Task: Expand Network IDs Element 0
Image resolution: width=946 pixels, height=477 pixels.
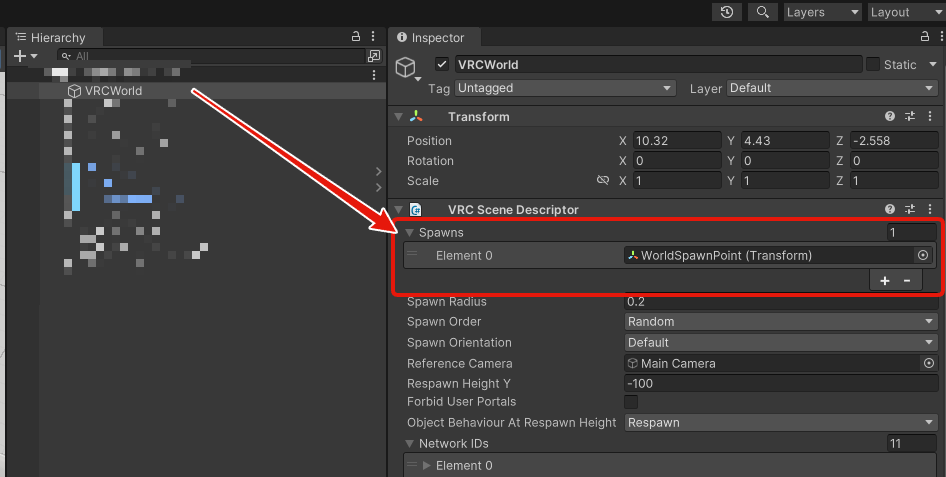Action: click(x=427, y=465)
